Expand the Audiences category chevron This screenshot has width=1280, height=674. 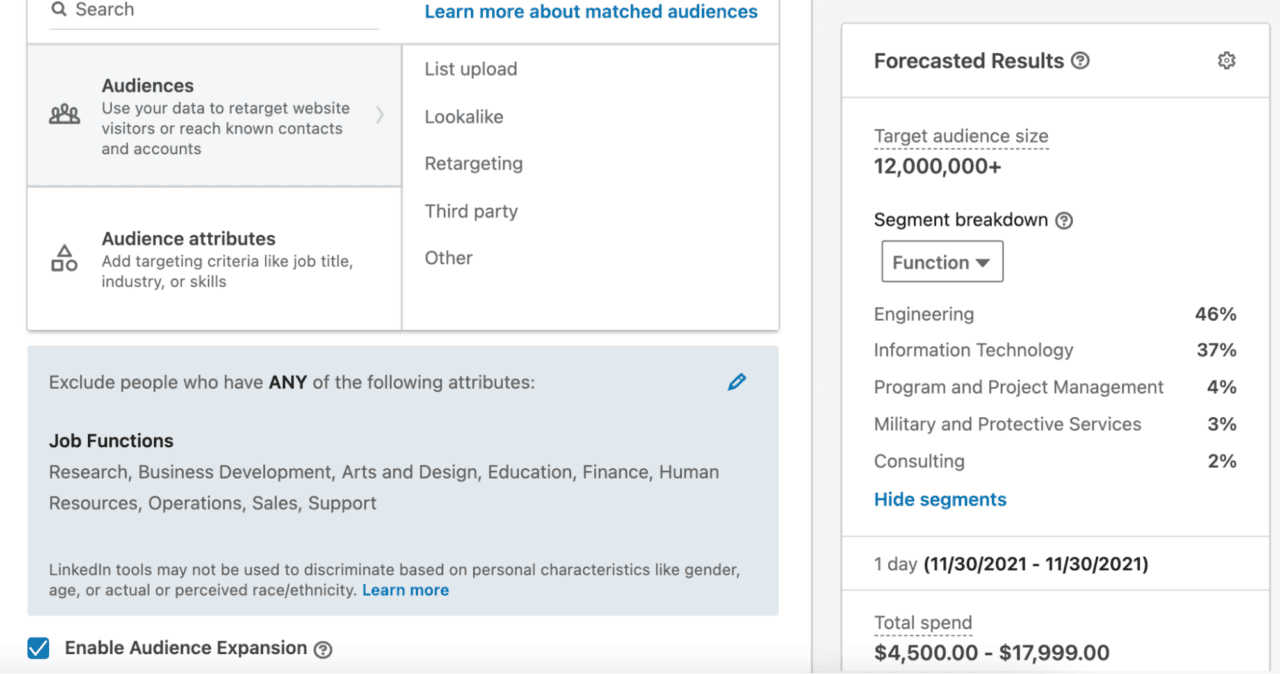coord(380,114)
